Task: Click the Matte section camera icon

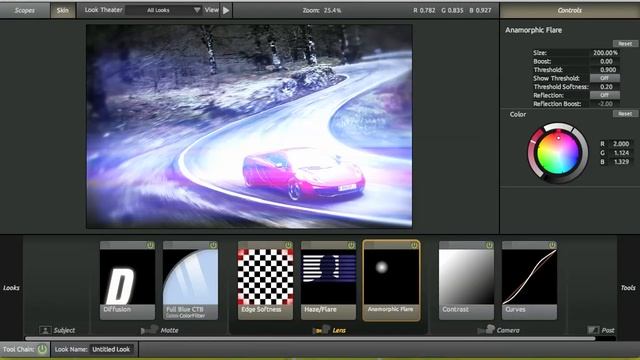Action: click(150, 329)
